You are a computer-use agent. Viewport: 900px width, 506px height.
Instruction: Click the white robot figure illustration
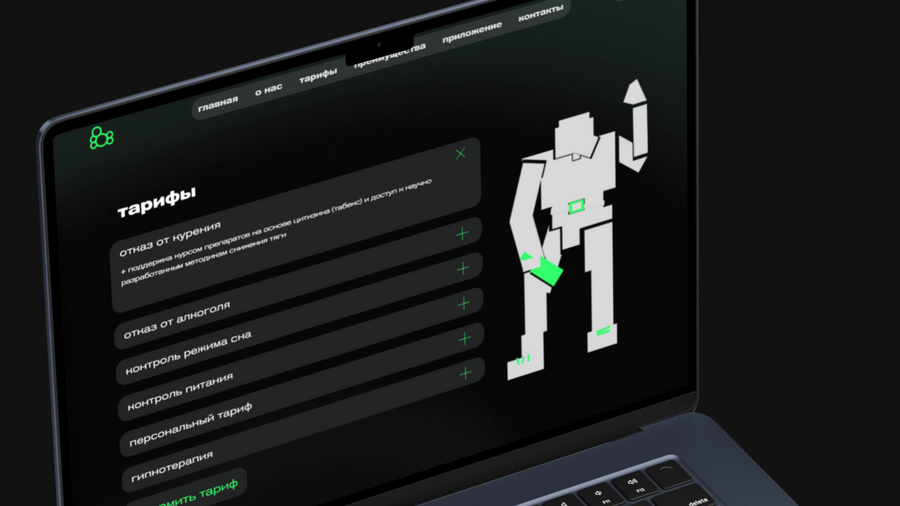click(577, 229)
